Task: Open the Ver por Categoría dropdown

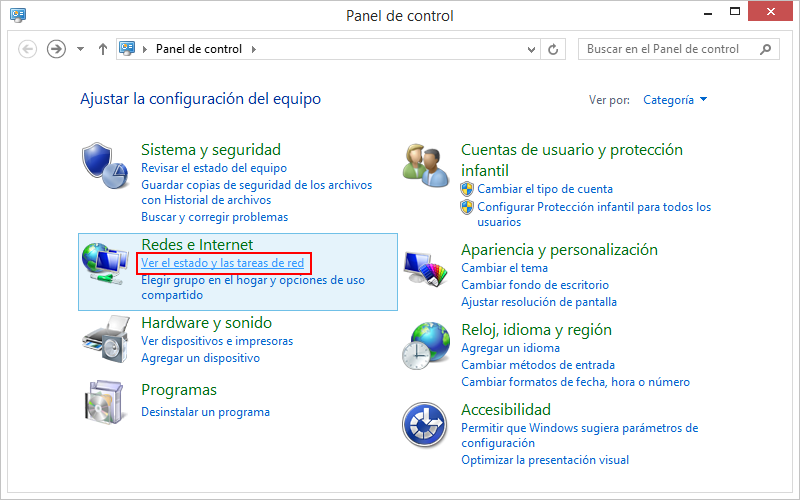Action: 675,100
